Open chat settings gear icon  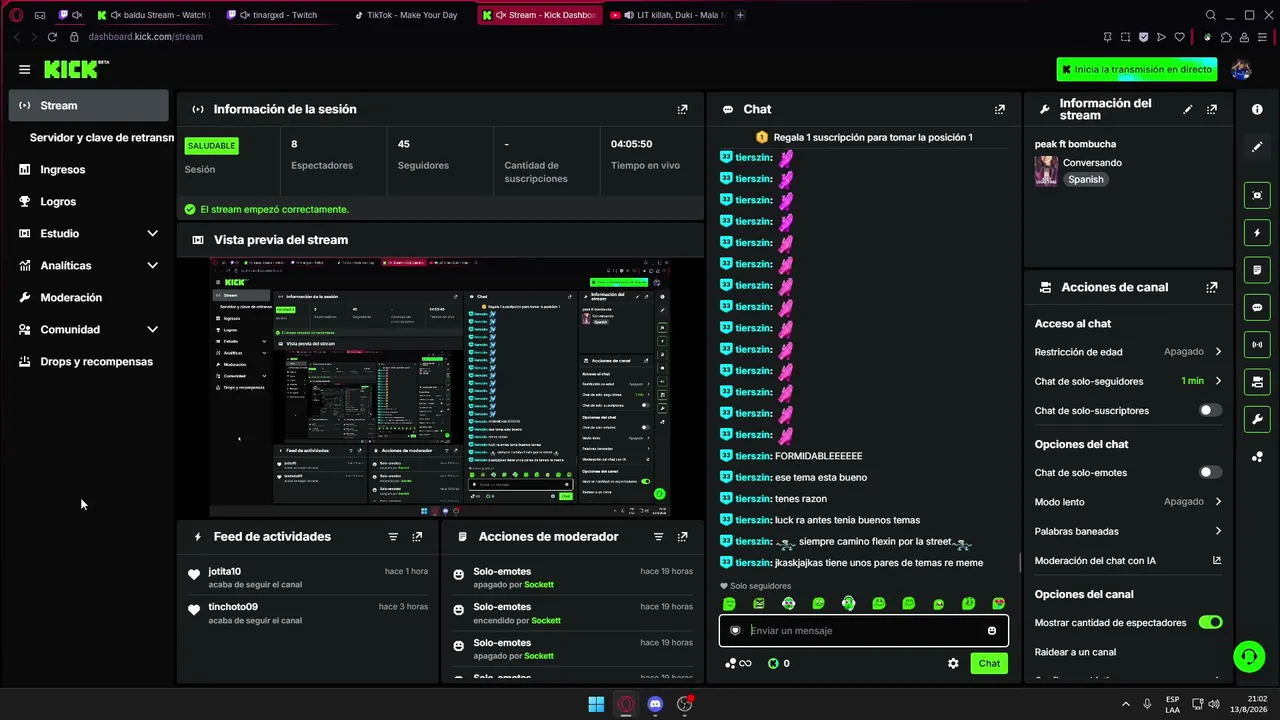click(953, 663)
